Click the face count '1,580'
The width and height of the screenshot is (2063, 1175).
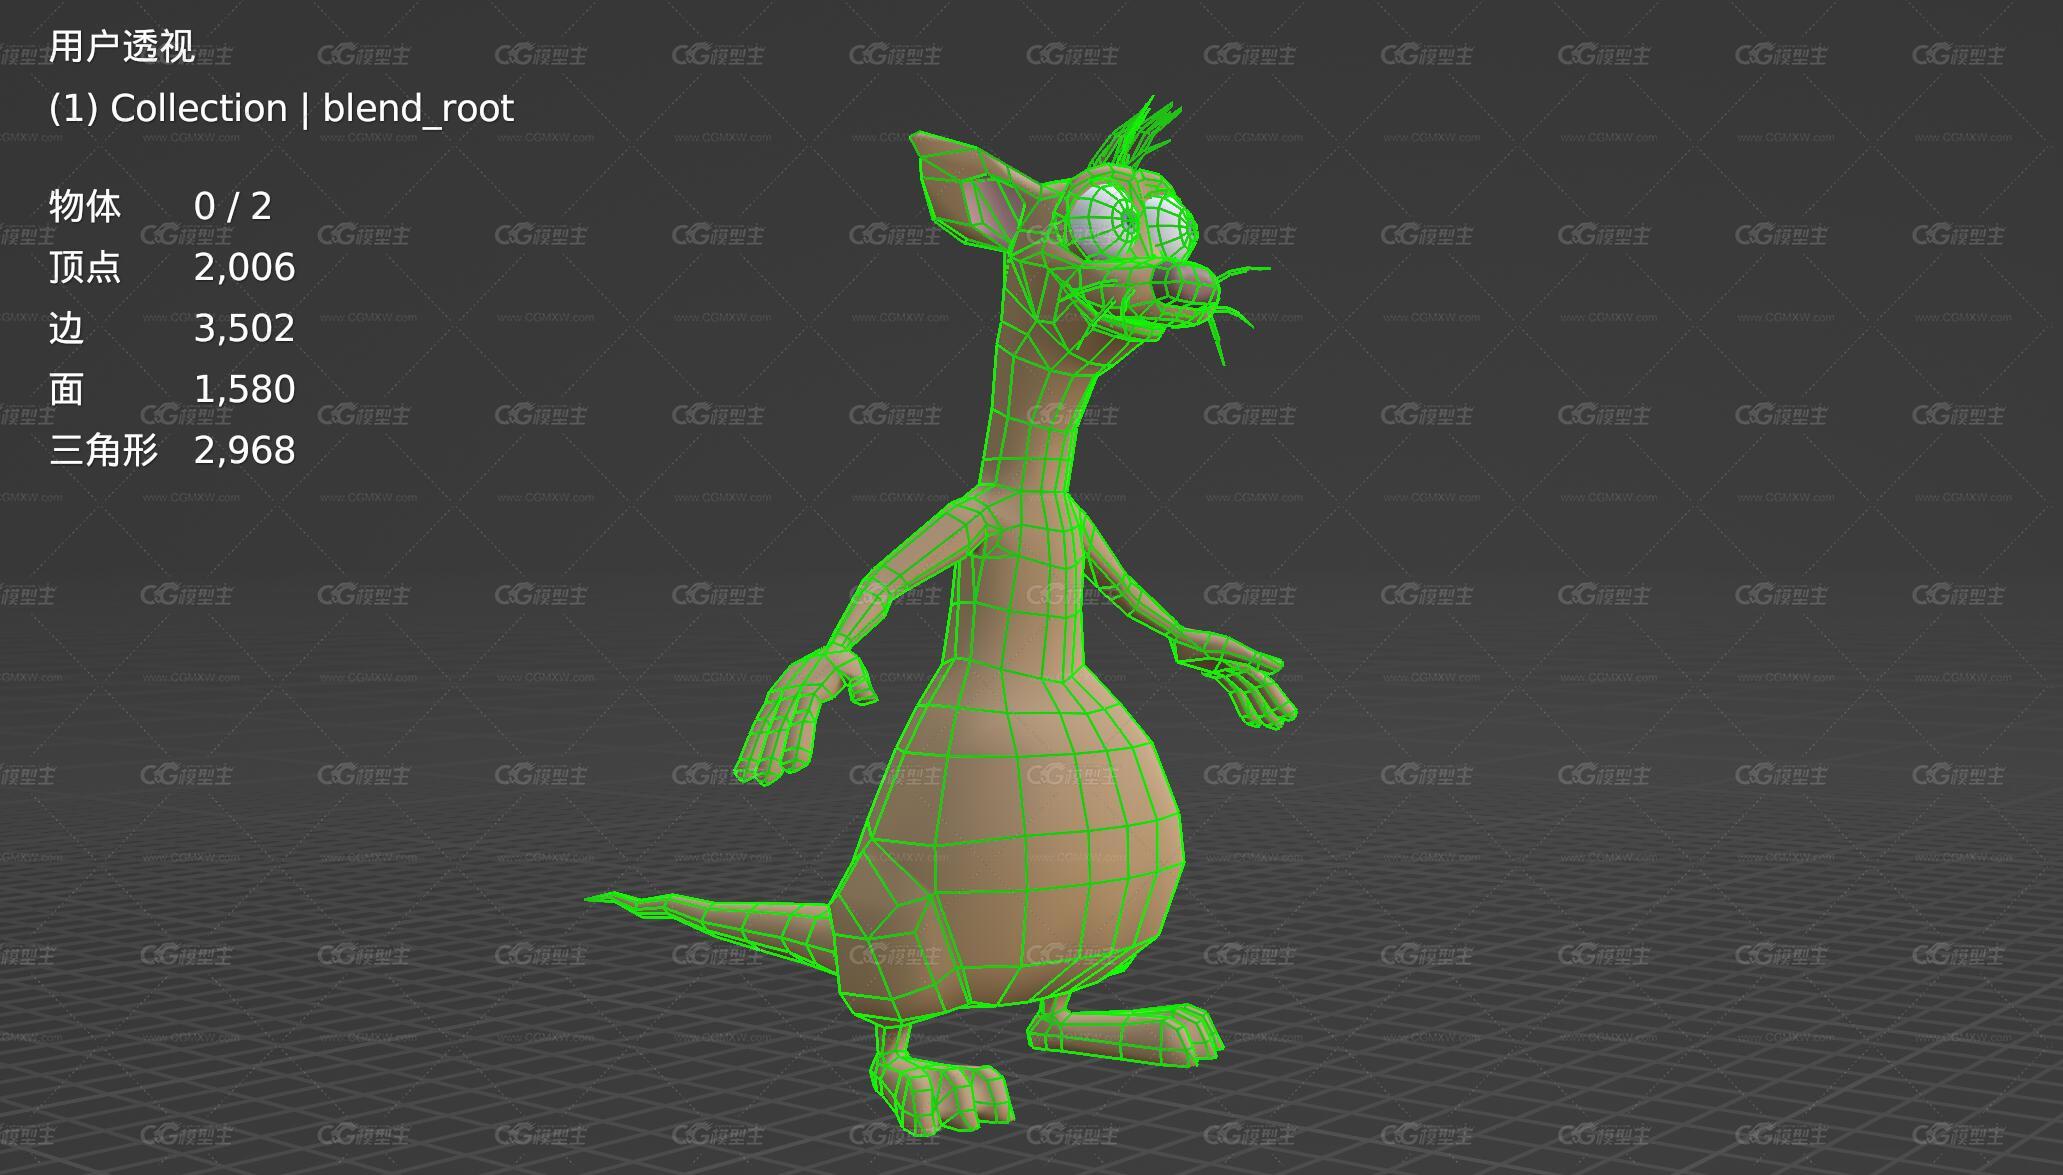click(244, 390)
